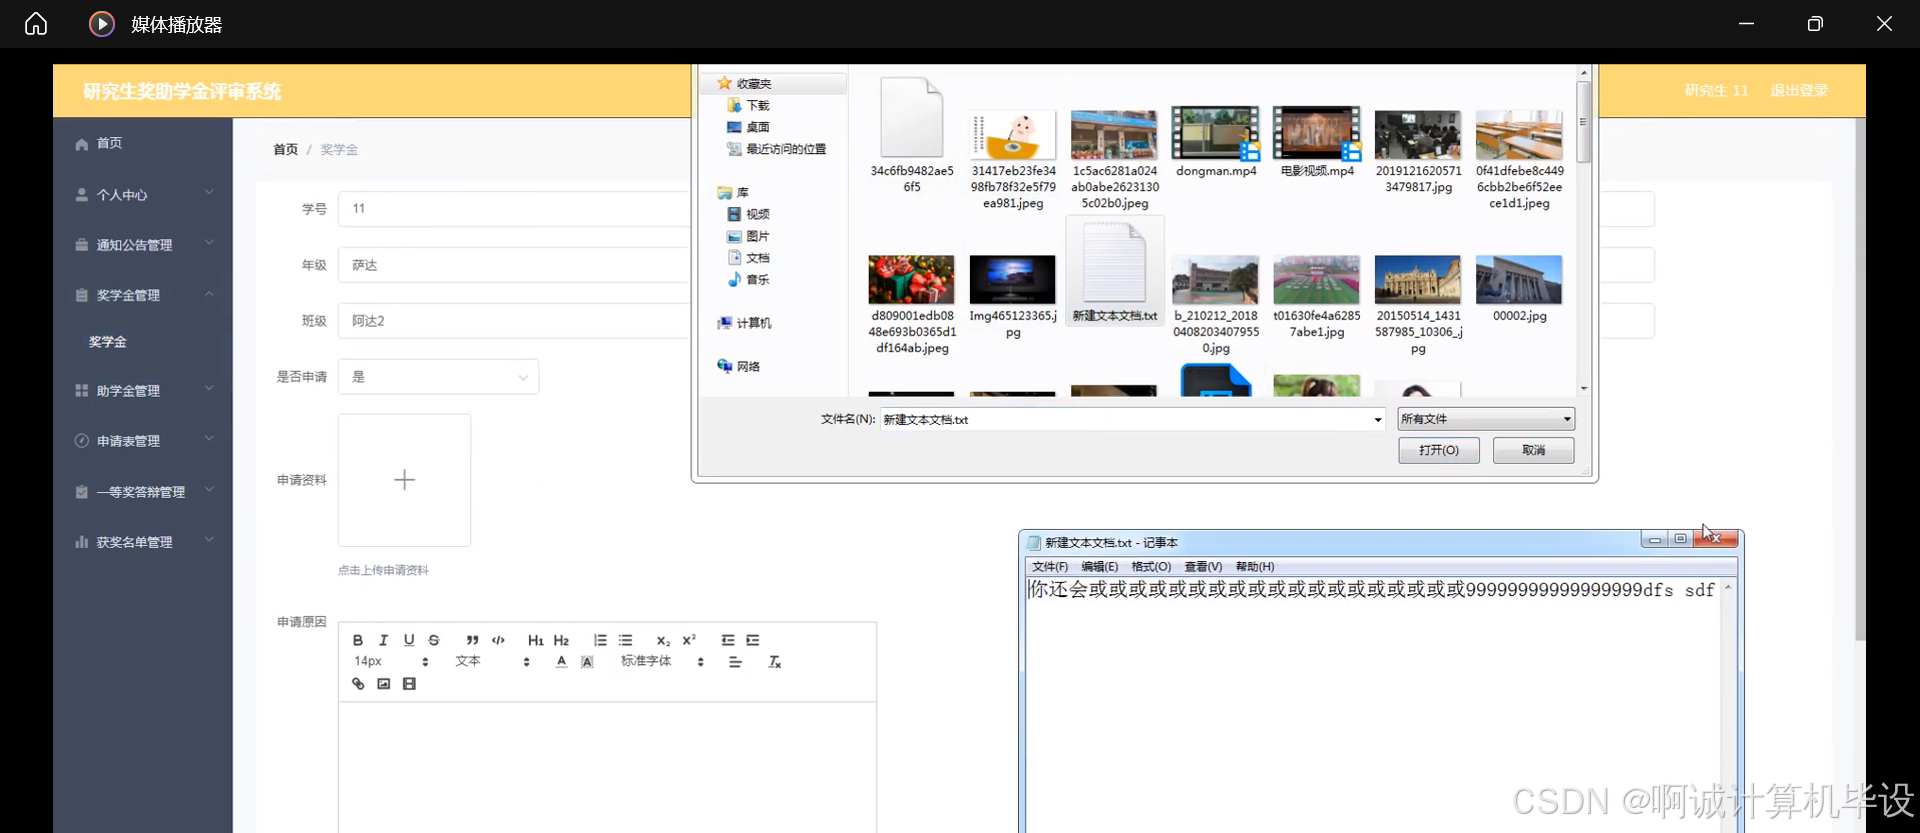Click the 班级 input field containing 阿达2
The height and width of the screenshot is (833, 1920).
pos(513,321)
